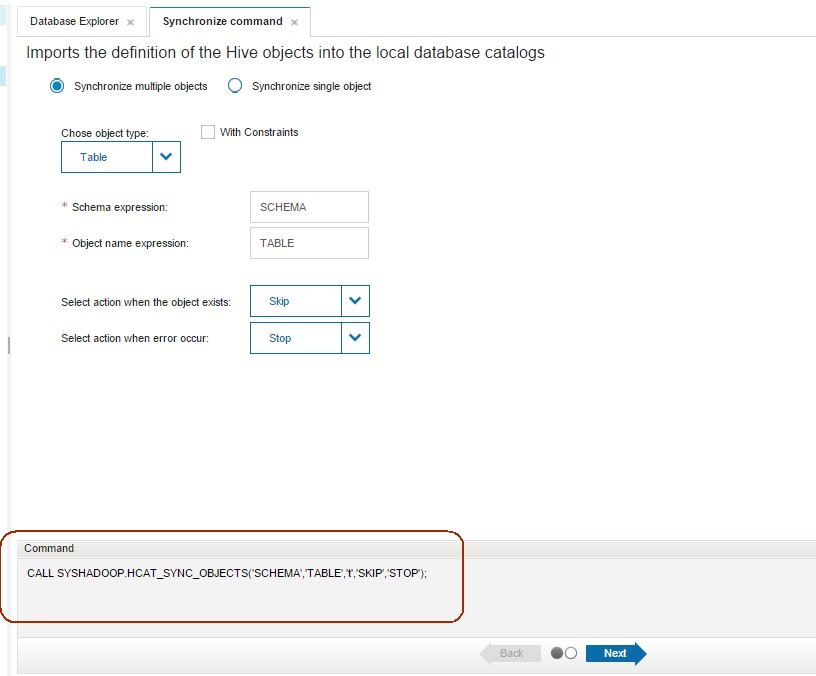This screenshot has height=676, width=816.
Task: Click the Next button
Action: tap(615, 654)
